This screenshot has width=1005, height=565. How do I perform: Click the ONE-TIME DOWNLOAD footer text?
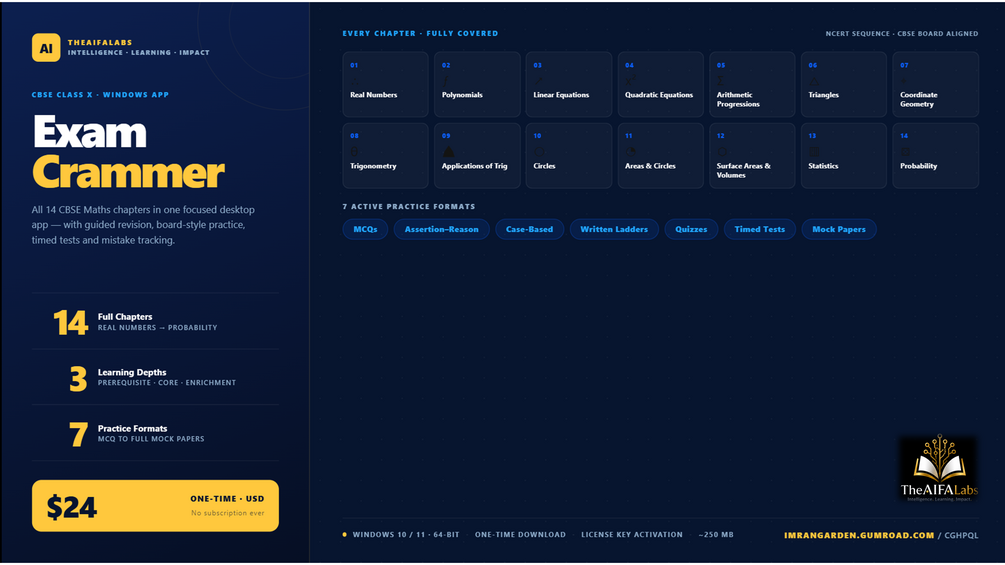tap(520, 535)
